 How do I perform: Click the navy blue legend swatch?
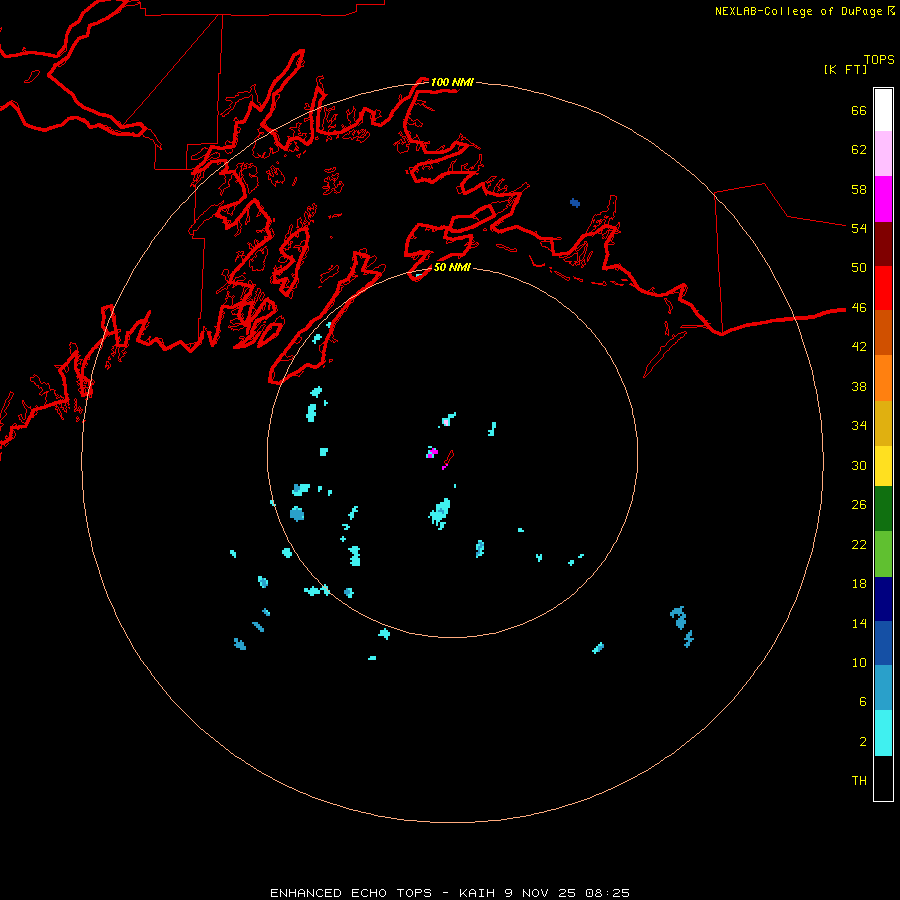pos(883,599)
